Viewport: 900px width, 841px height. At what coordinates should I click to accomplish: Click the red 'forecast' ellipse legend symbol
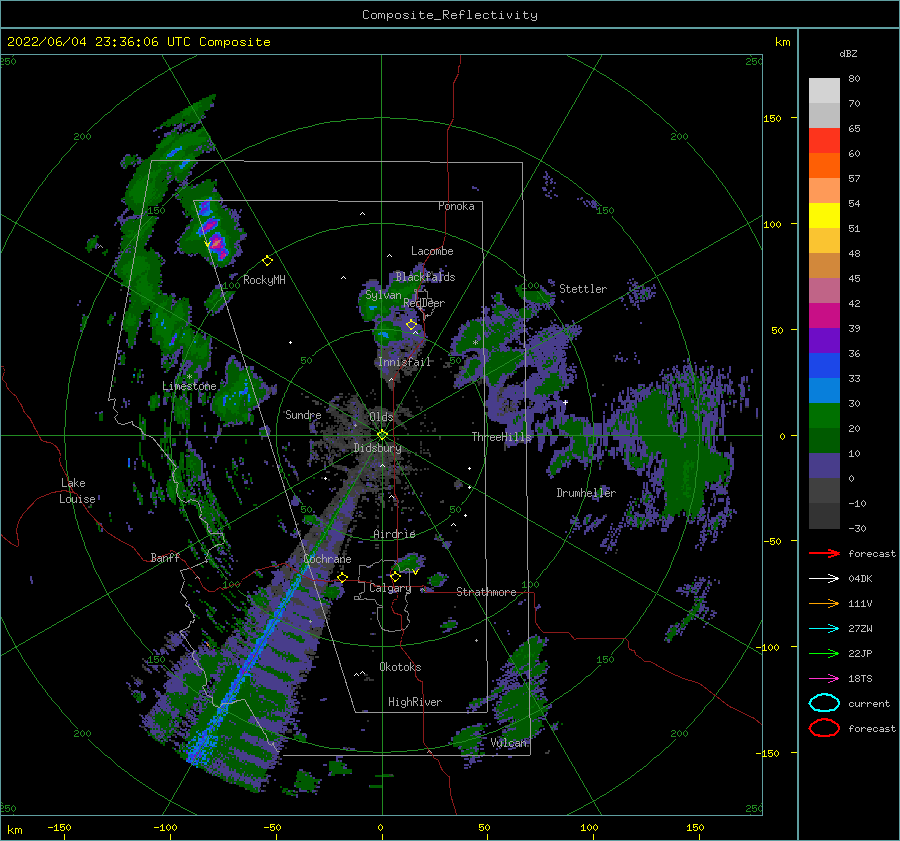[824, 728]
